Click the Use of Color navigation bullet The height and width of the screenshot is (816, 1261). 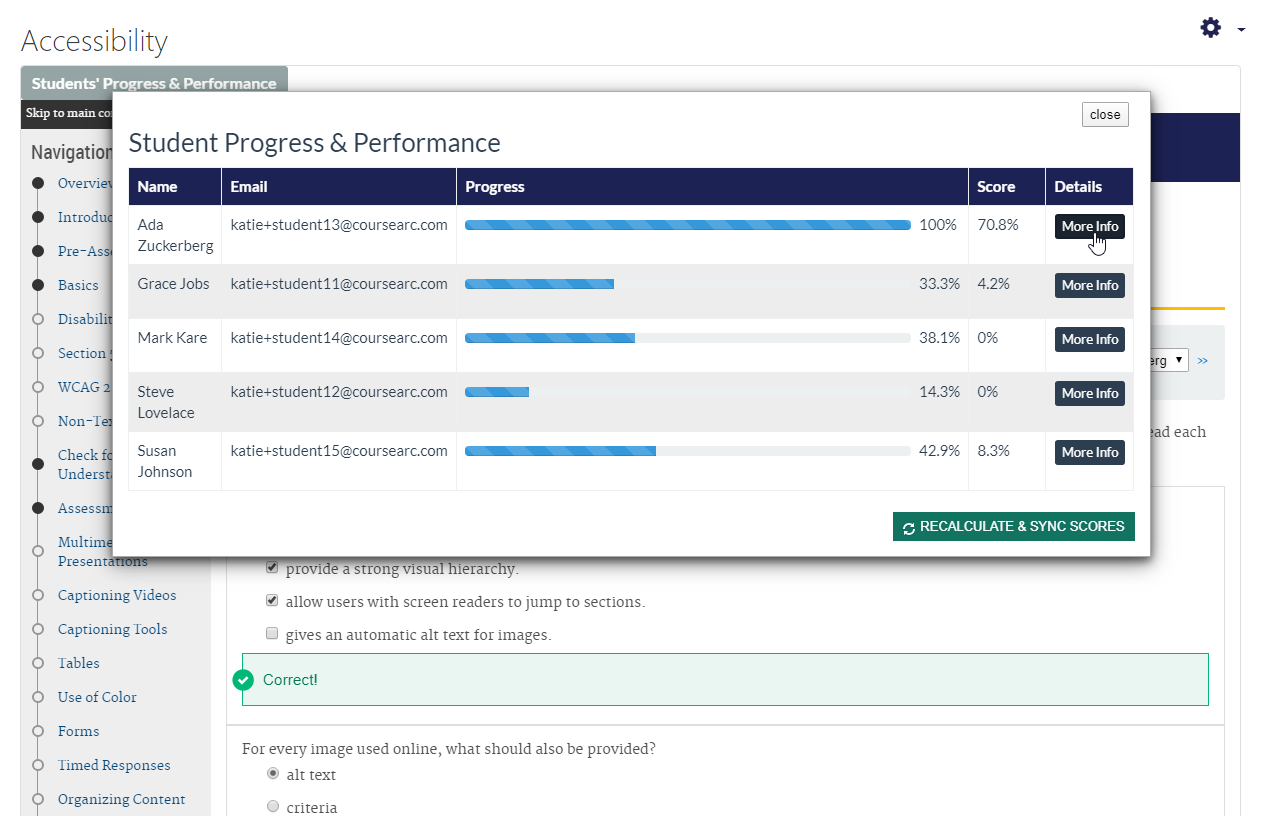pyautogui.click(x=38, y=697)
